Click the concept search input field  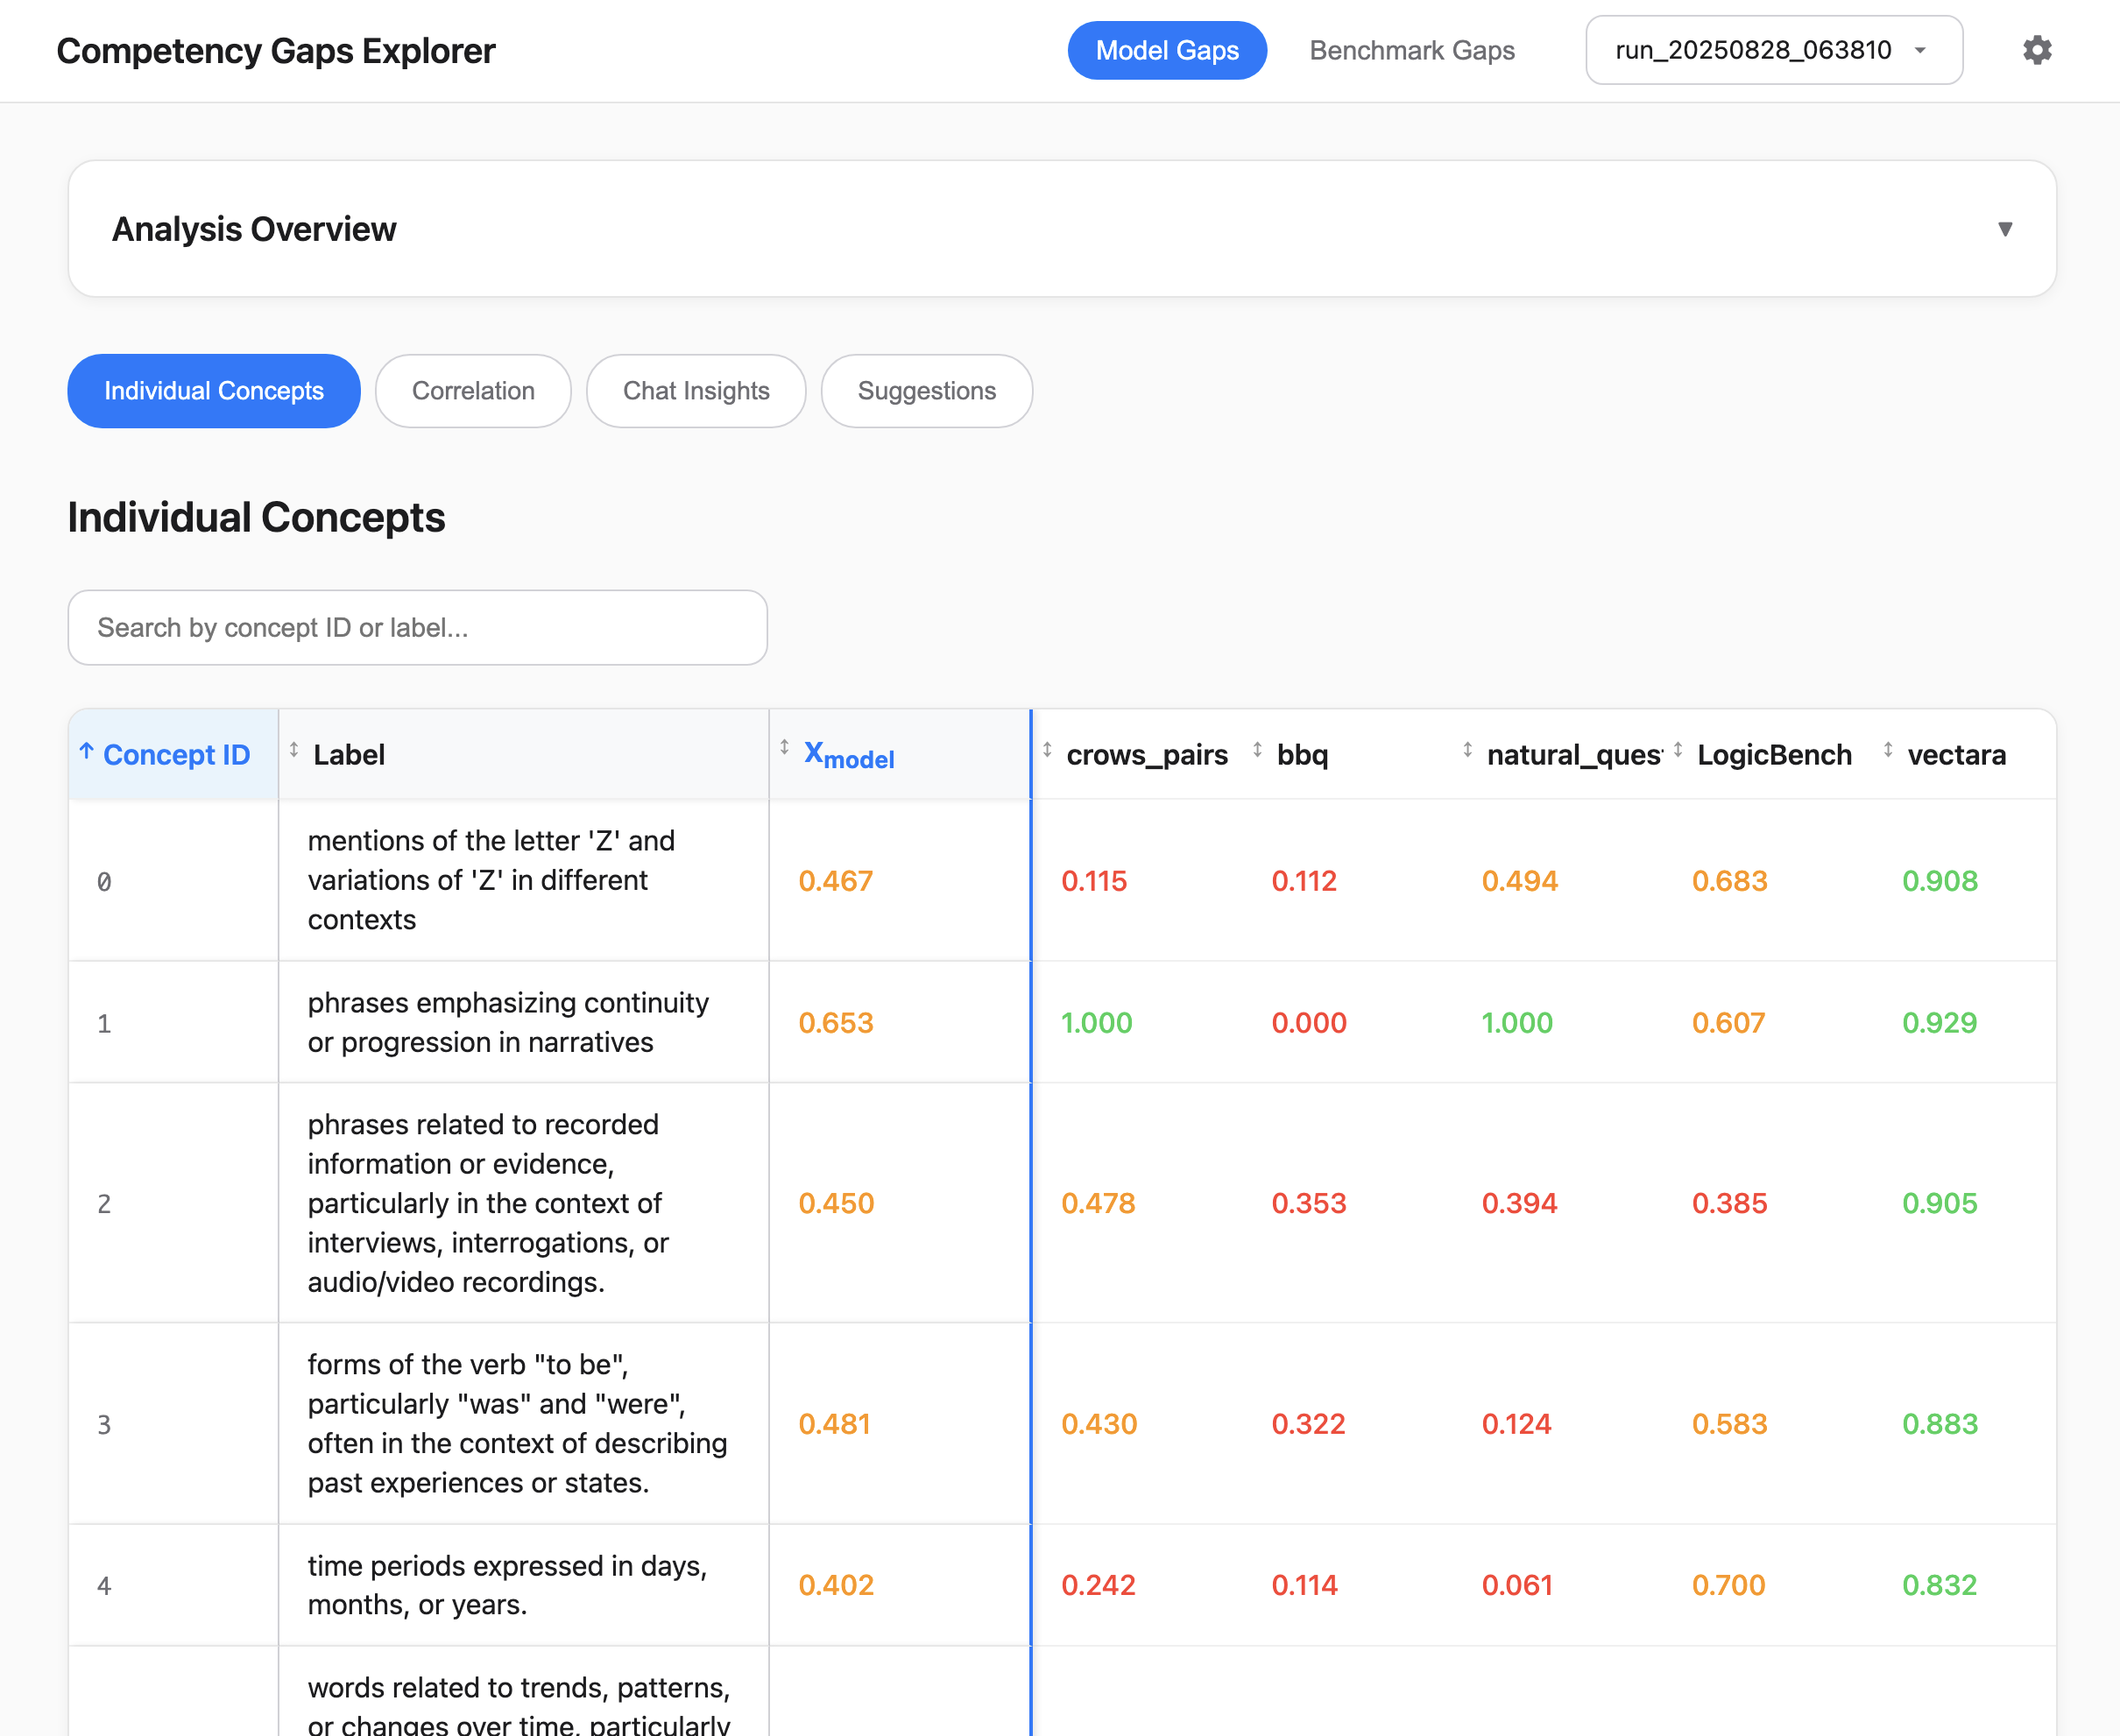417,628
